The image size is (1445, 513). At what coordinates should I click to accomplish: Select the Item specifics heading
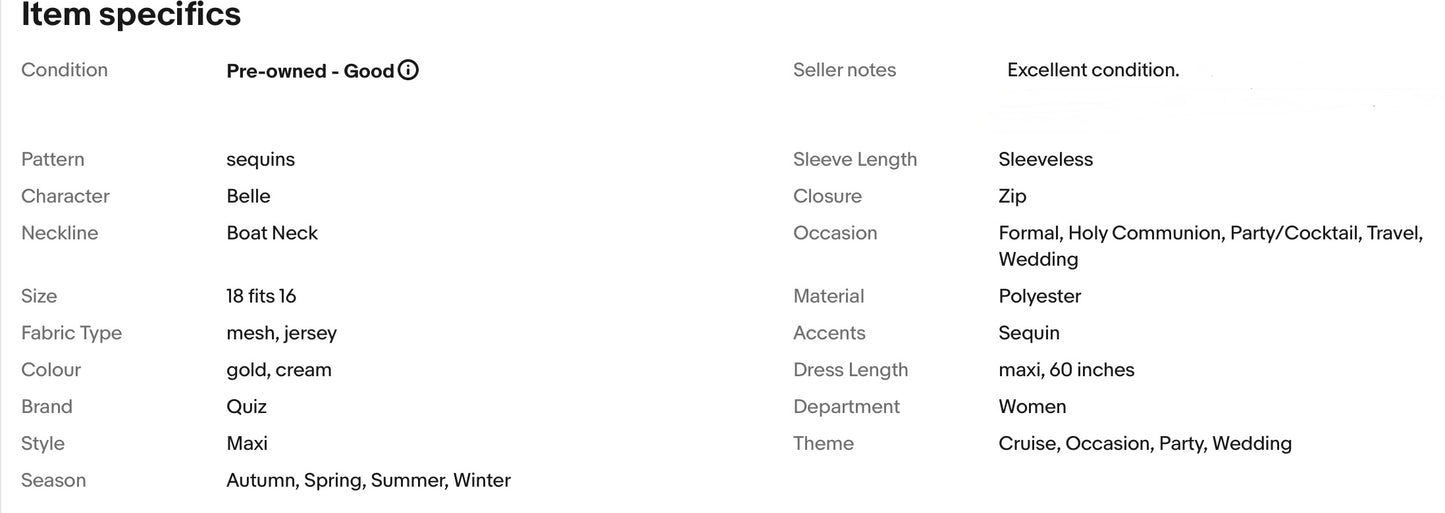pyautogui.click(x=131, y=15)
